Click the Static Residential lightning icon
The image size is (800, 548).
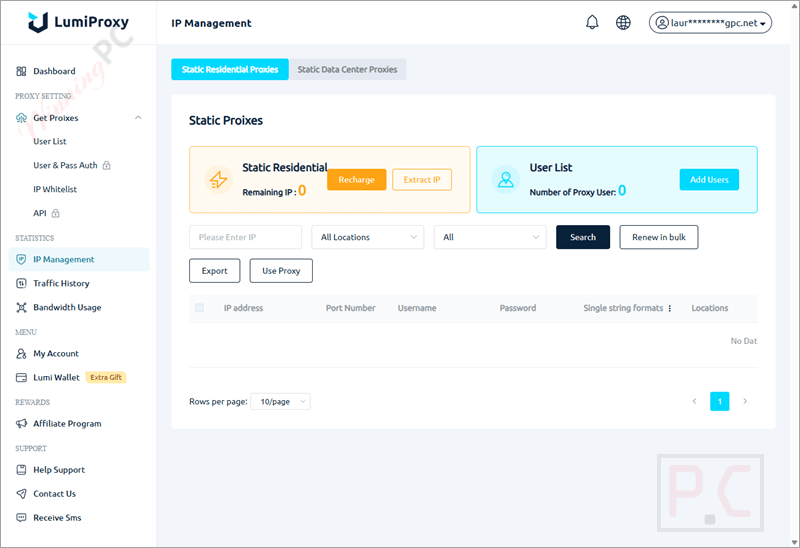218,180
